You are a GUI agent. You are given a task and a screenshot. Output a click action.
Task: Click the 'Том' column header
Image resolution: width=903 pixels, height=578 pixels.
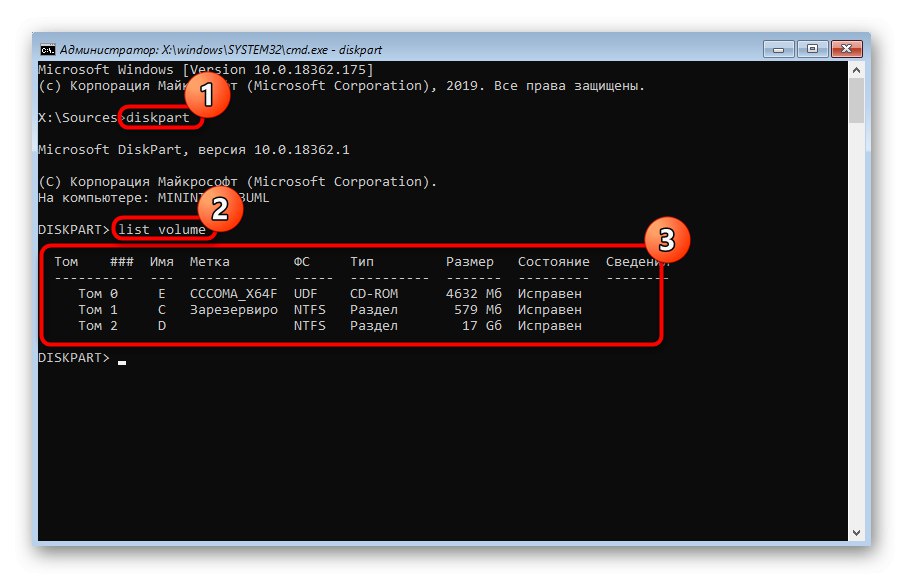pos(66,261)
